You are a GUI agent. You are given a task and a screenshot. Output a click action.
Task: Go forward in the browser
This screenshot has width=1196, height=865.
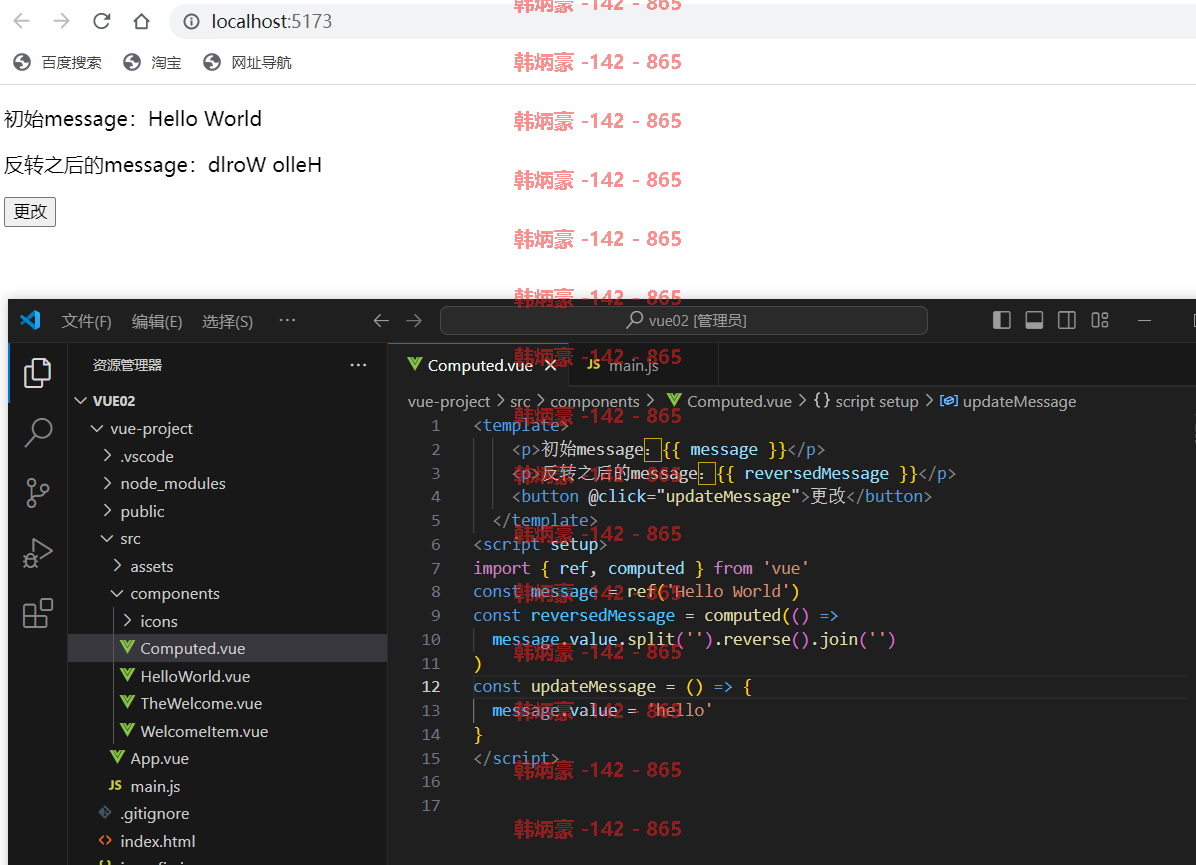(61, 21)
